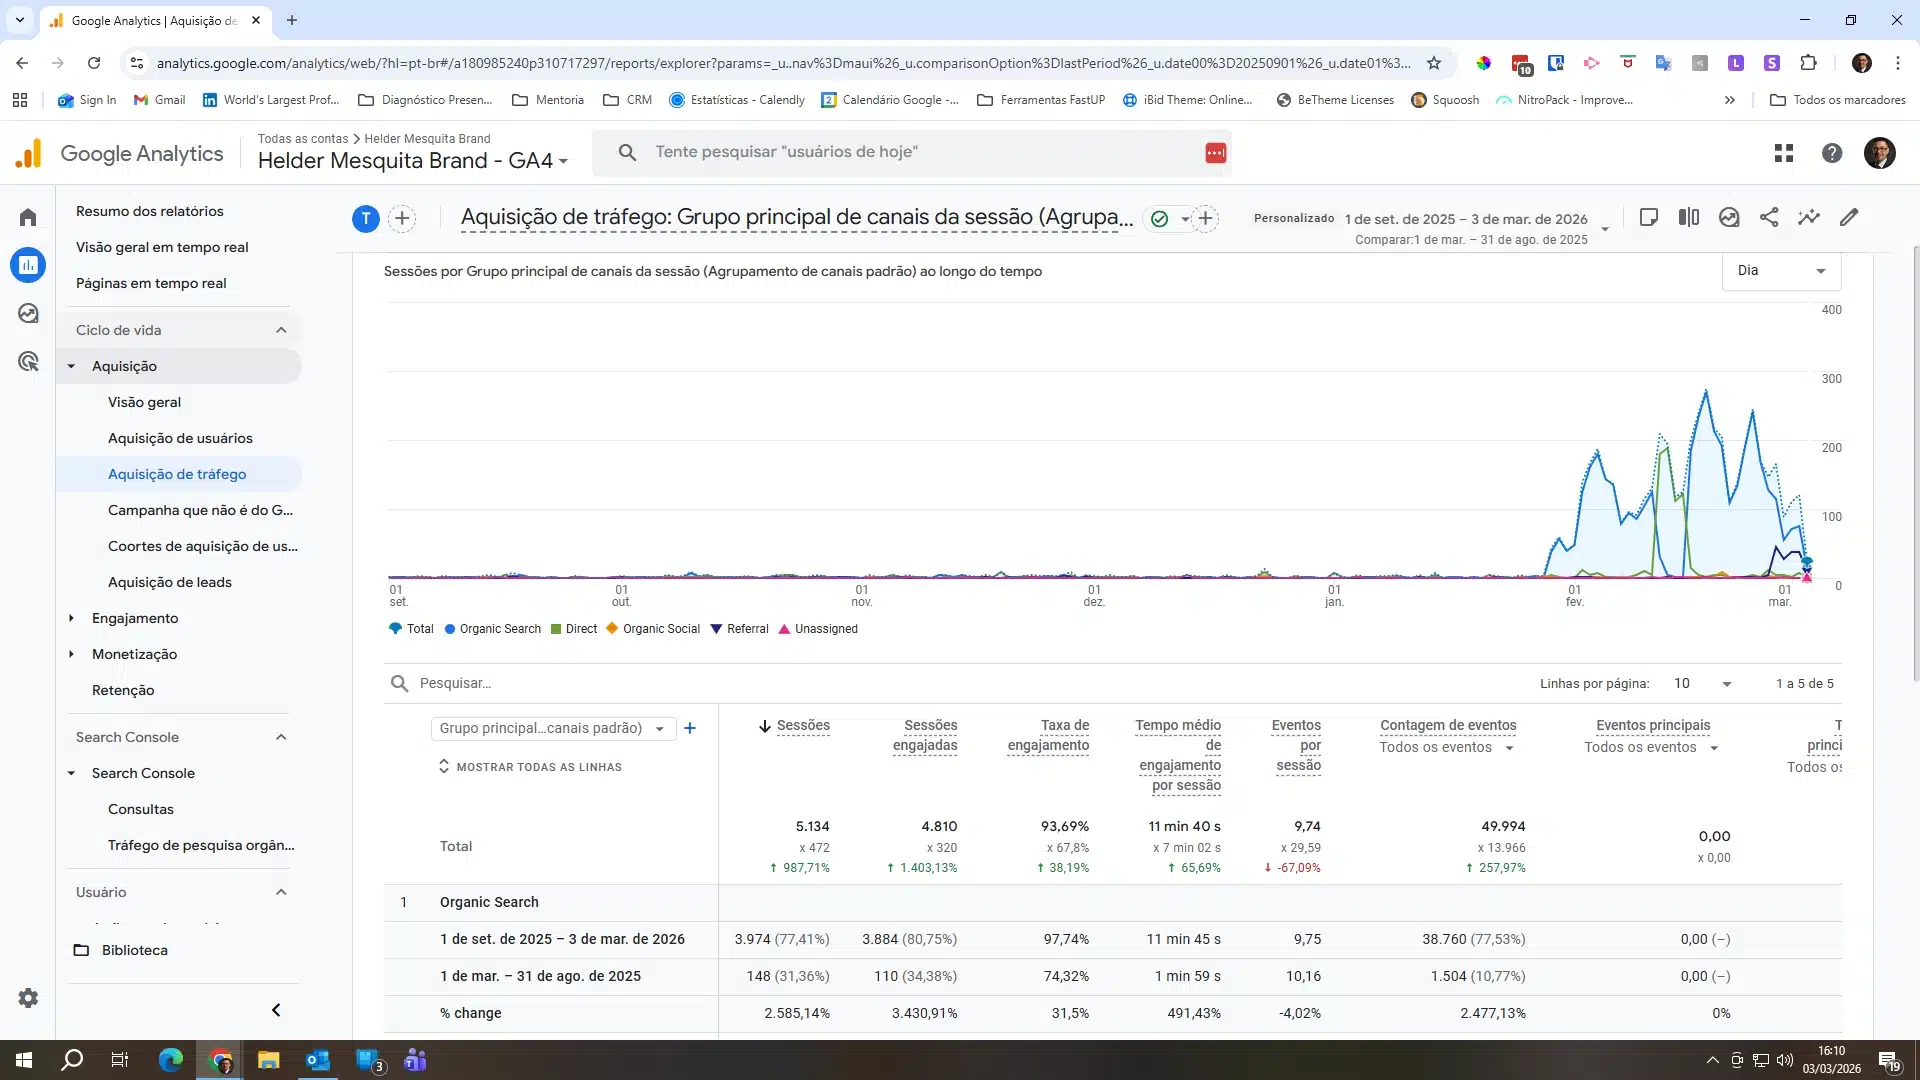Expand the Engajamento section
The width and height of the screenshot is (1920, 1080).
click(x=135, y=618)
